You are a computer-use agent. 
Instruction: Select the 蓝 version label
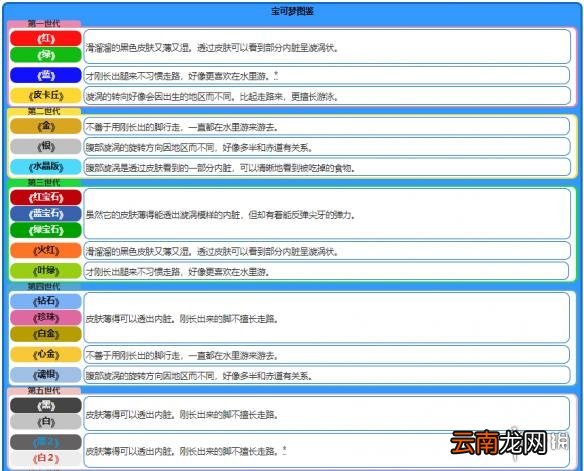46,75
